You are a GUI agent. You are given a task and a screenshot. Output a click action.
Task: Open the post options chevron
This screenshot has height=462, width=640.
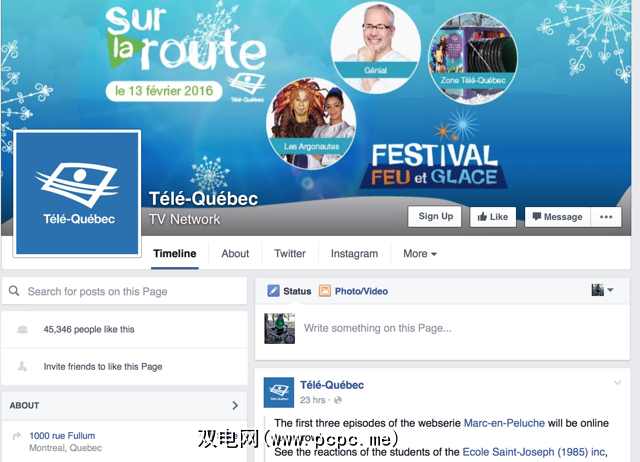coord(617,382)
